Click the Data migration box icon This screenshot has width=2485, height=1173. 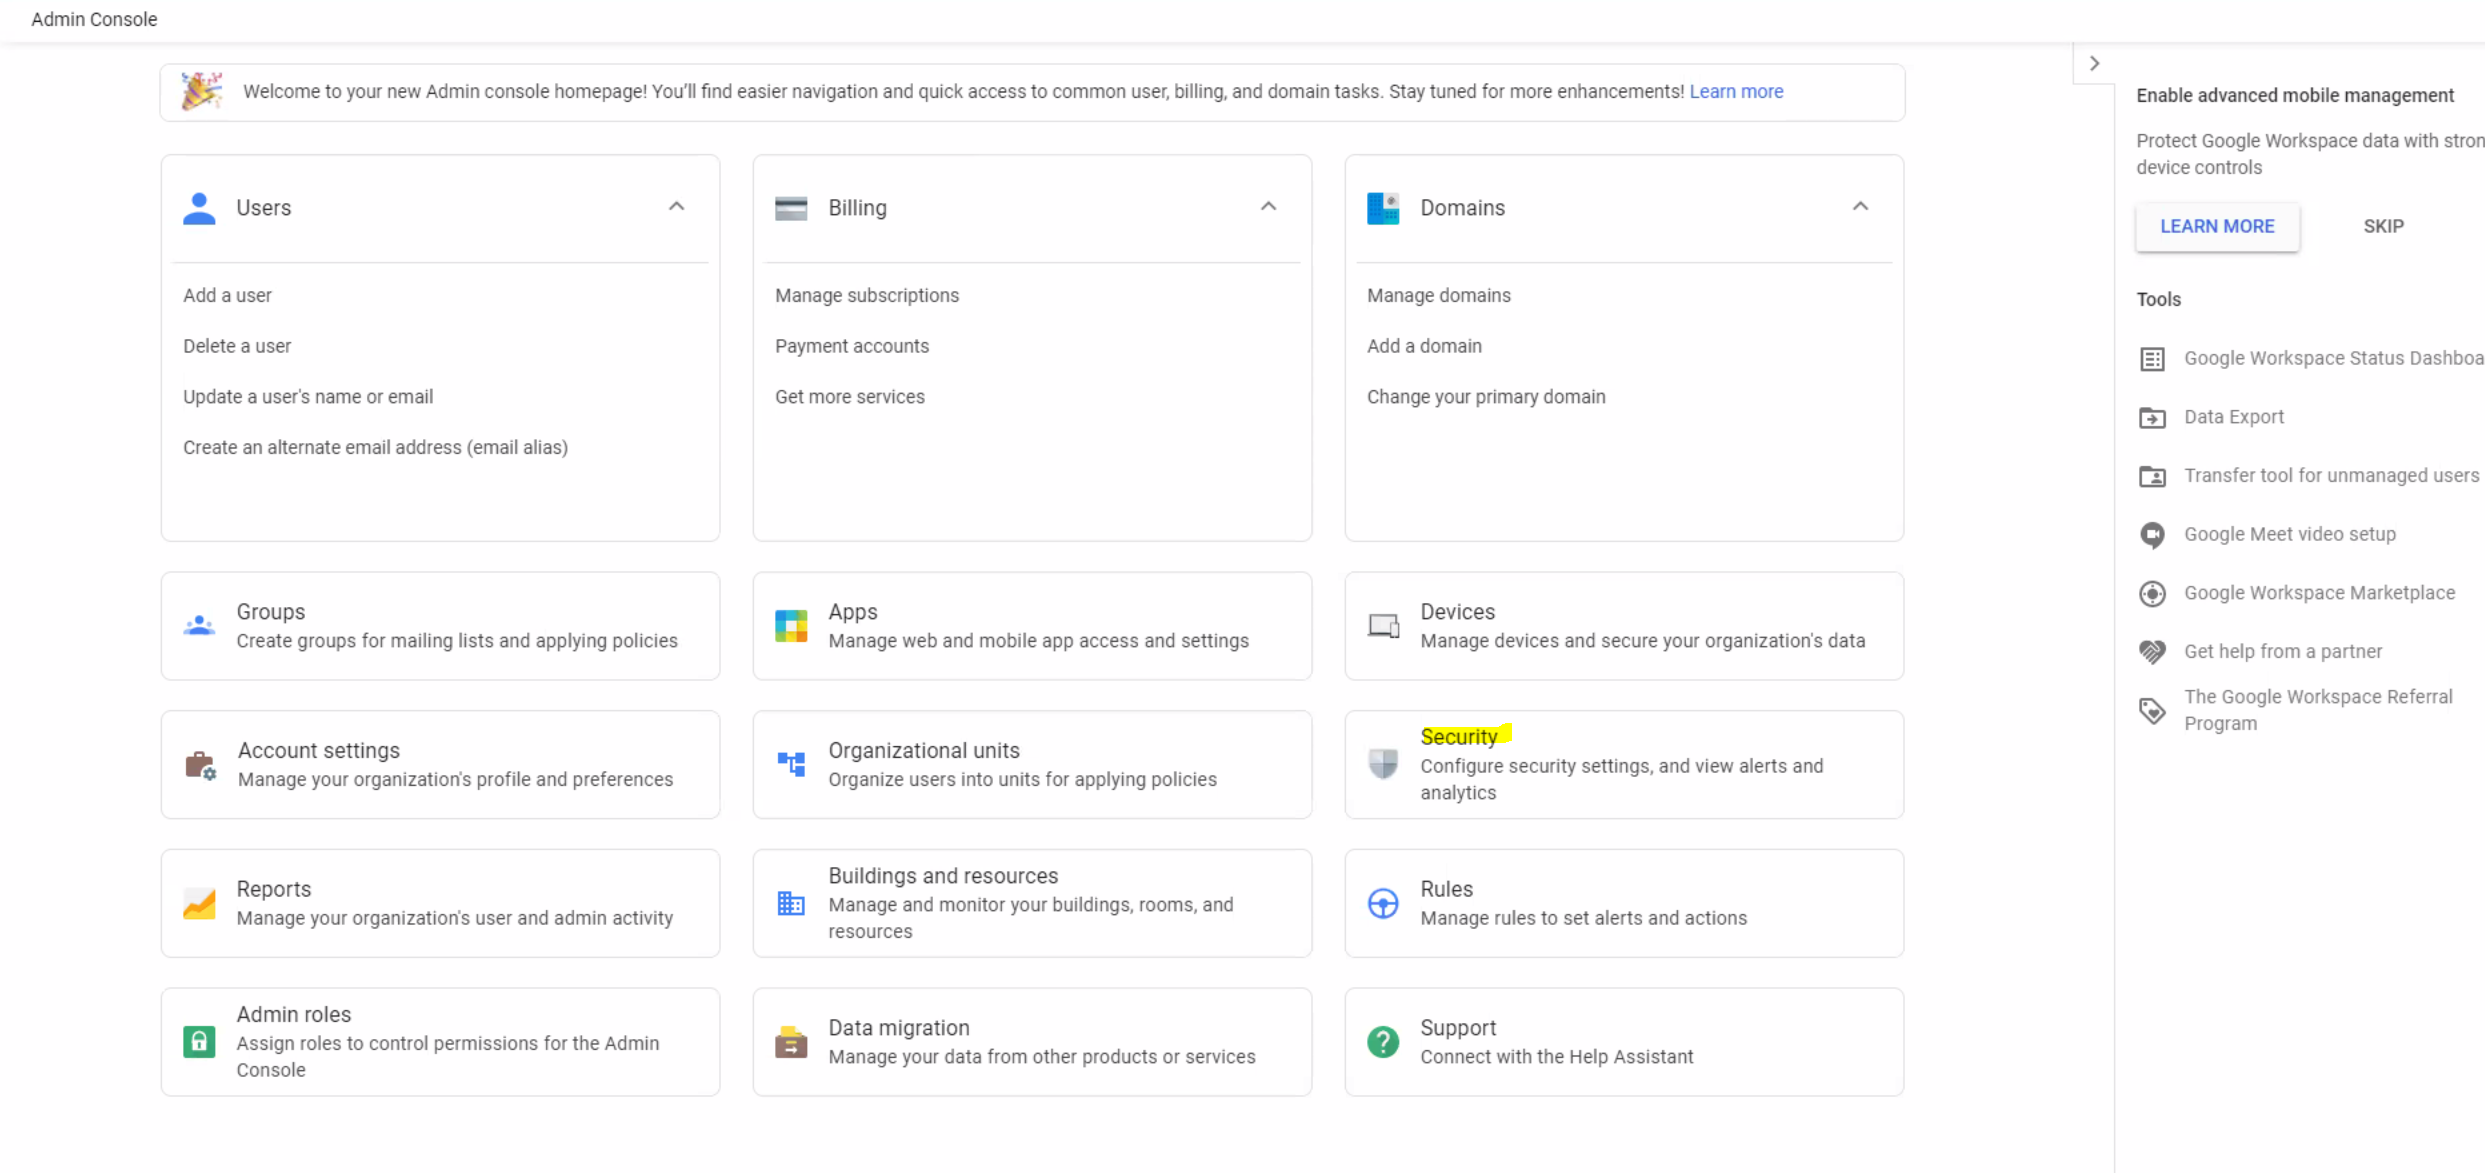click(x=791, y=1042)
